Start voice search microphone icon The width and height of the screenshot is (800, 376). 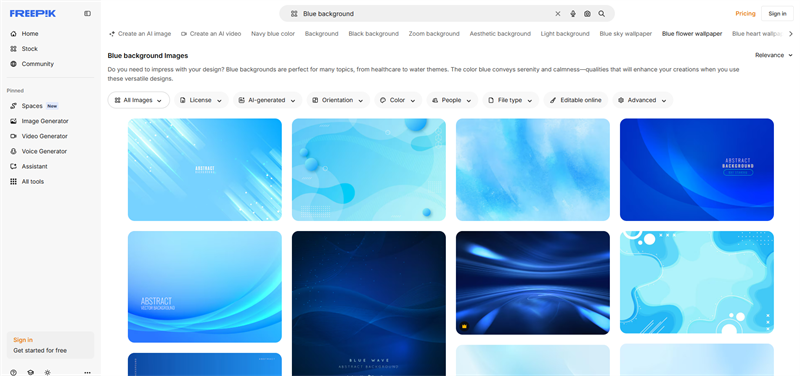pyautogui.click(x=573, y=14)
